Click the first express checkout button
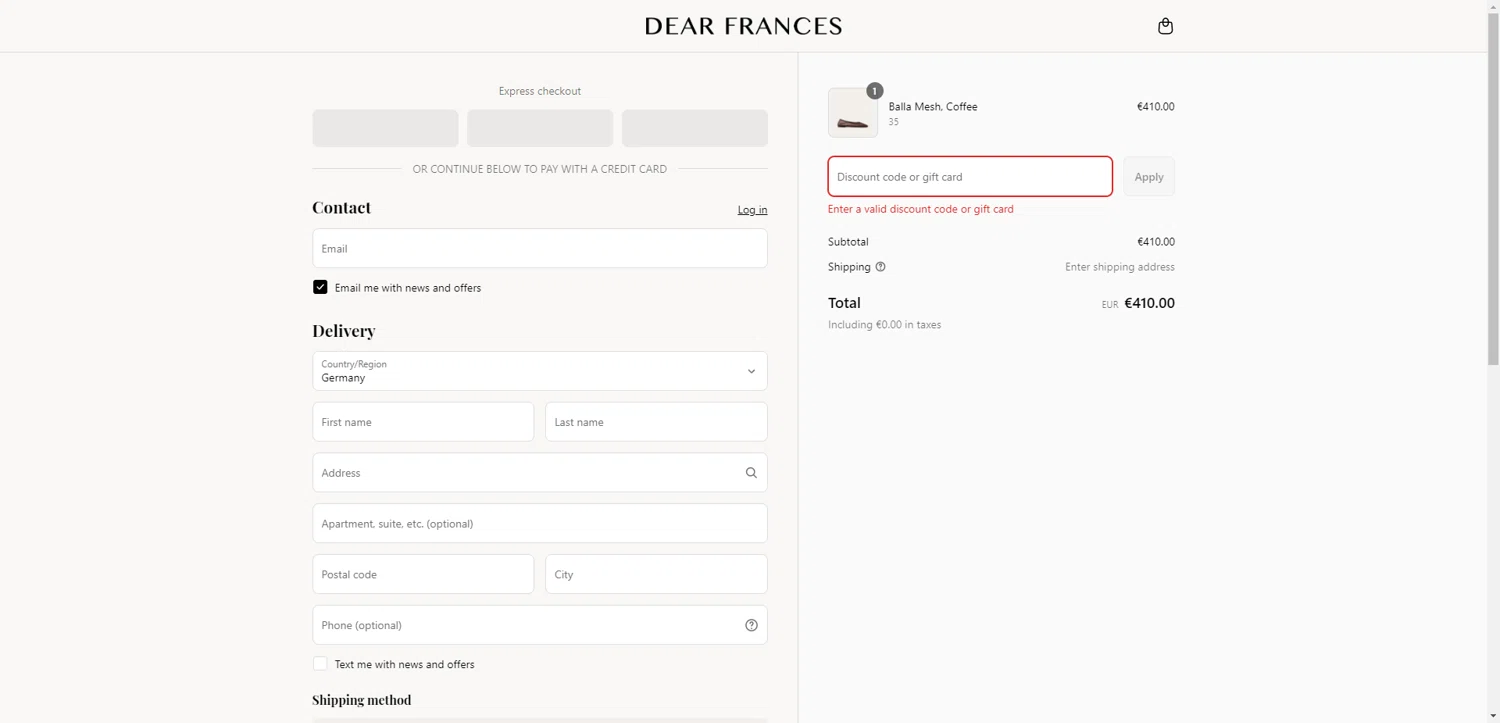Image resolution: width=1500 pixels, height=723 pixels. click(x=385, y=128)
